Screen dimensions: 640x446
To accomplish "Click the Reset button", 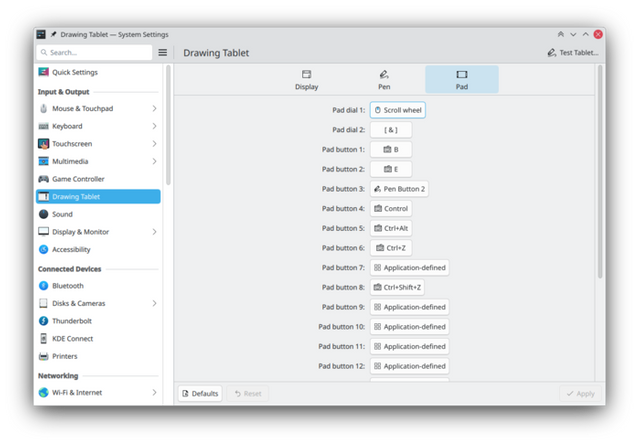I will pos(248,393).
